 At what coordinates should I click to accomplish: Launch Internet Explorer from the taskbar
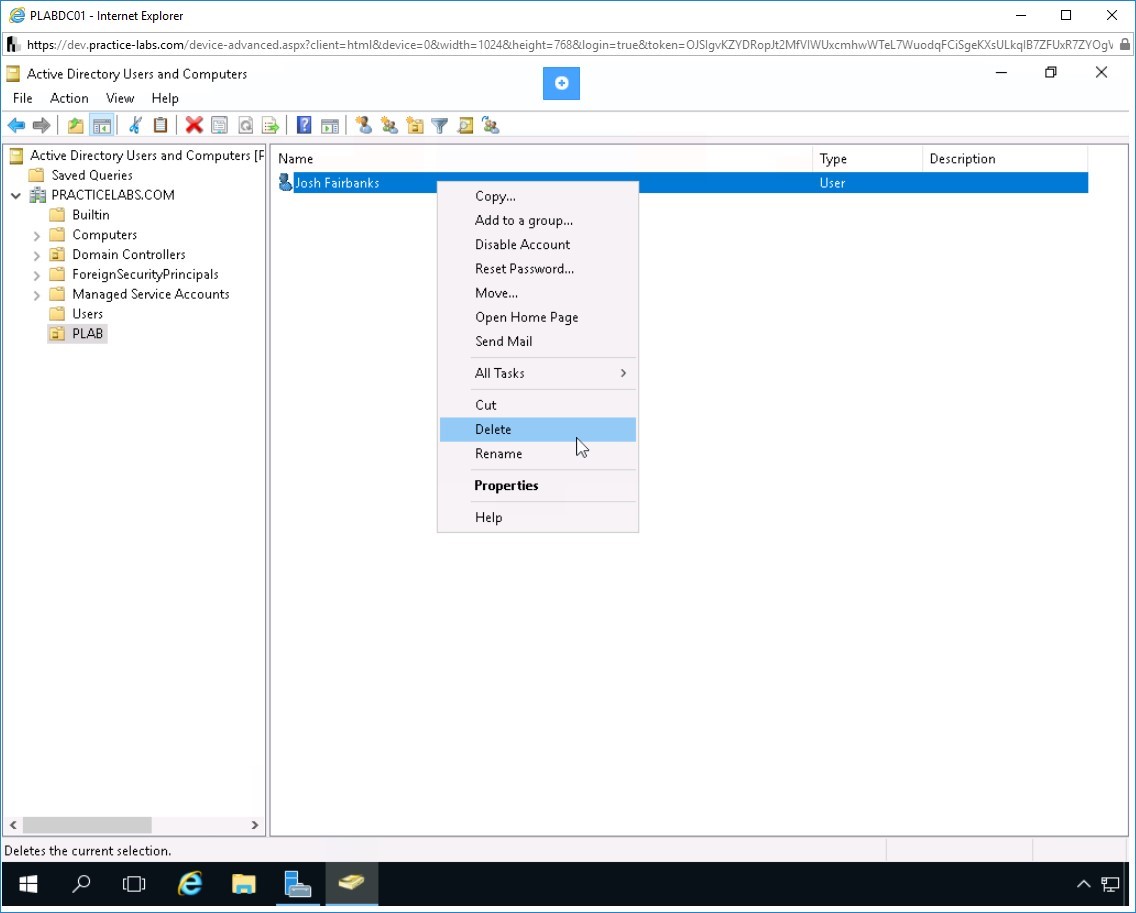[190, 883]
